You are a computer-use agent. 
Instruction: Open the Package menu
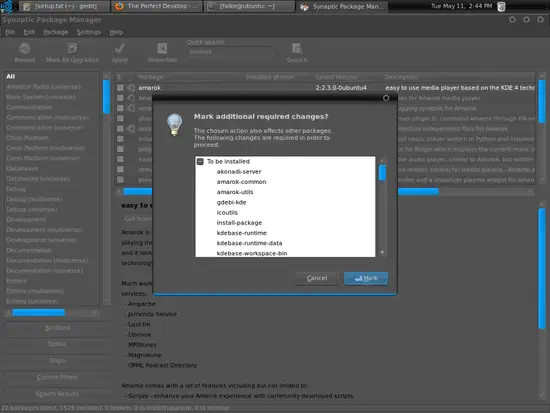(x=56, y=32)
